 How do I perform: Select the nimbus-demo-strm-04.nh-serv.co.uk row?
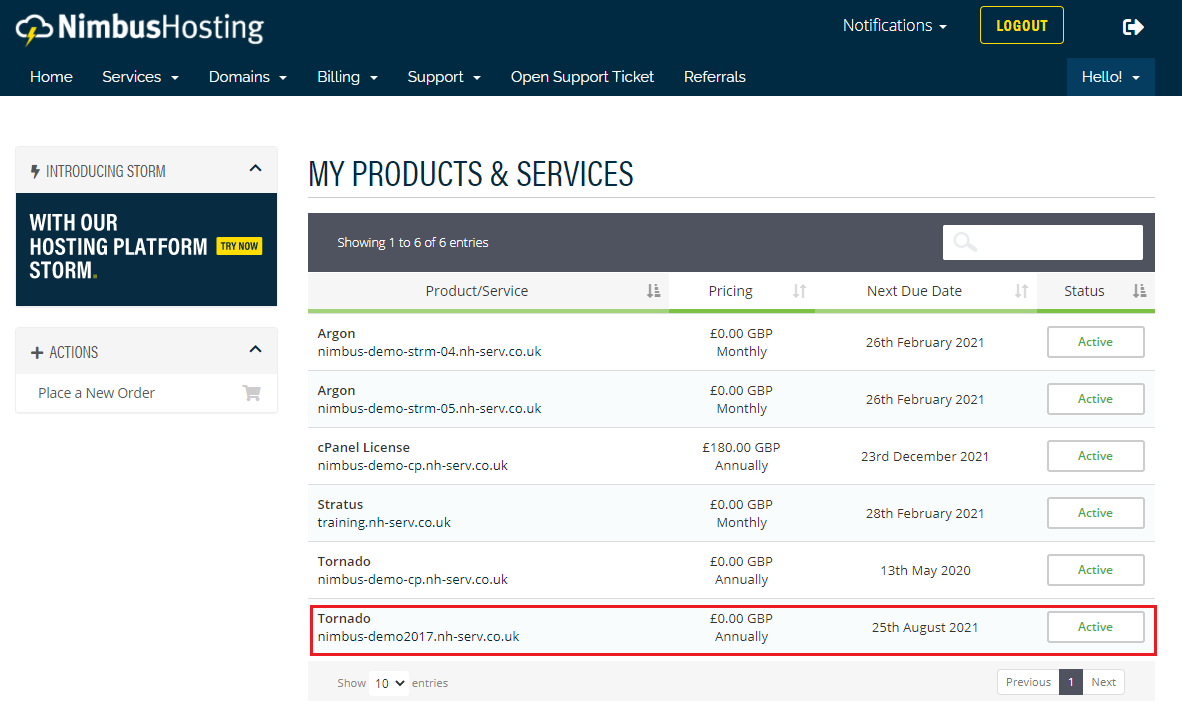[731, 342]
